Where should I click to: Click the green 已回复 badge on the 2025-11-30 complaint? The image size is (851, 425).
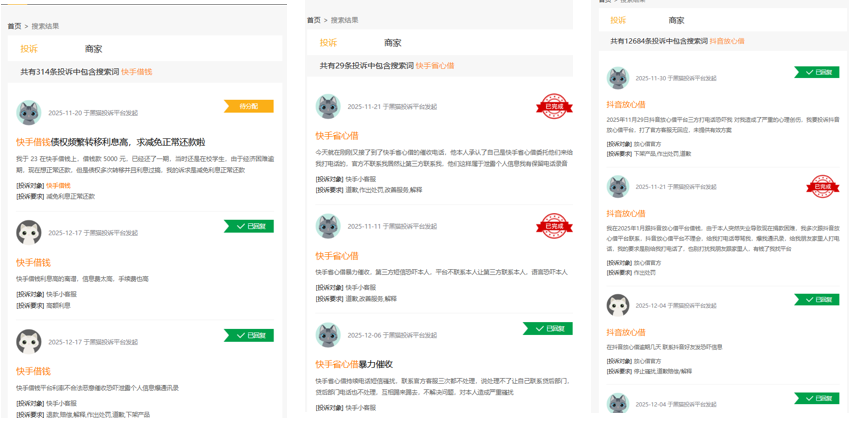[816, 72]
